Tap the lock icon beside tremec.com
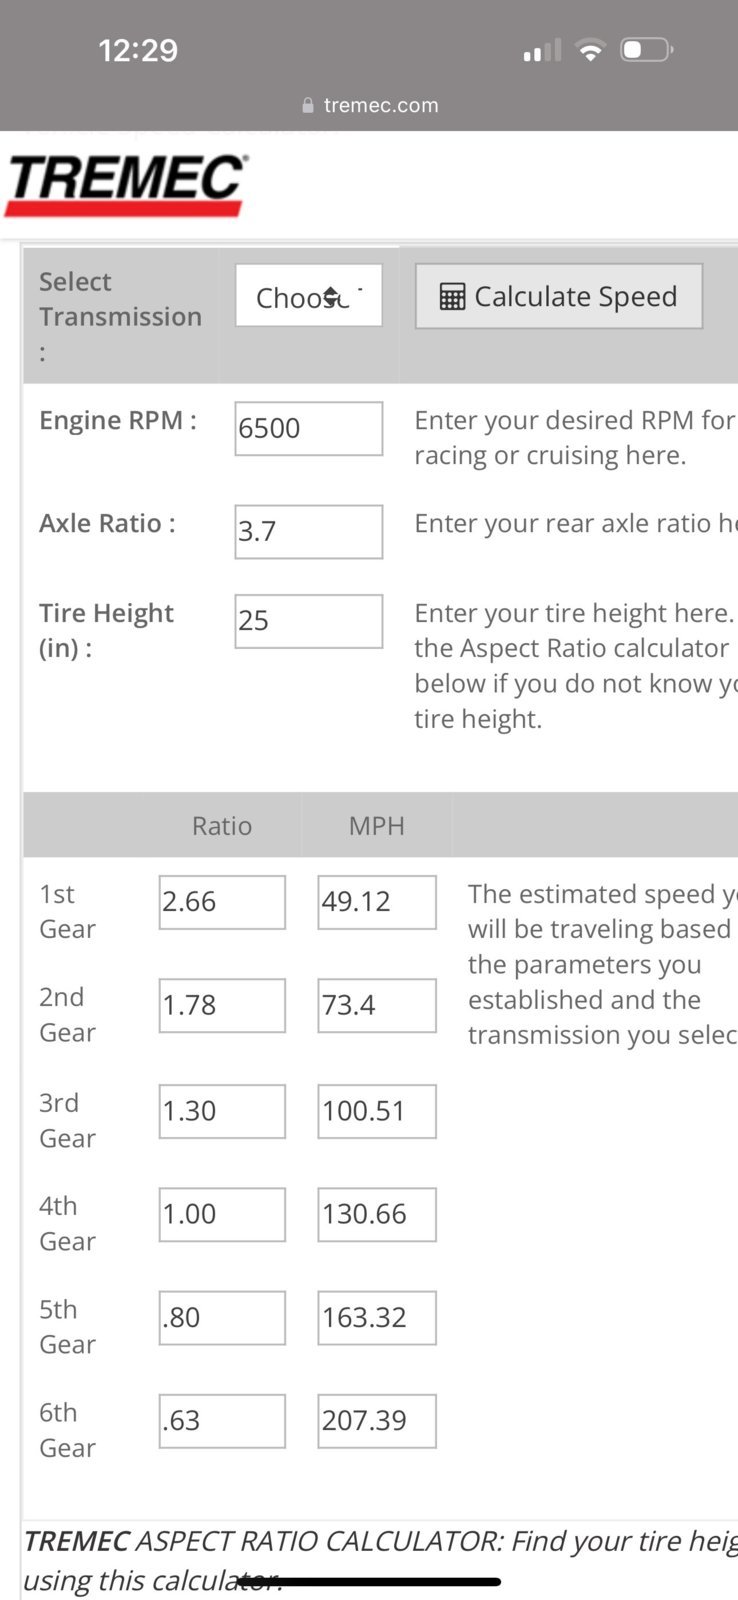The height and width of the screenshot is (1600, 738). (x=308, y=105)
